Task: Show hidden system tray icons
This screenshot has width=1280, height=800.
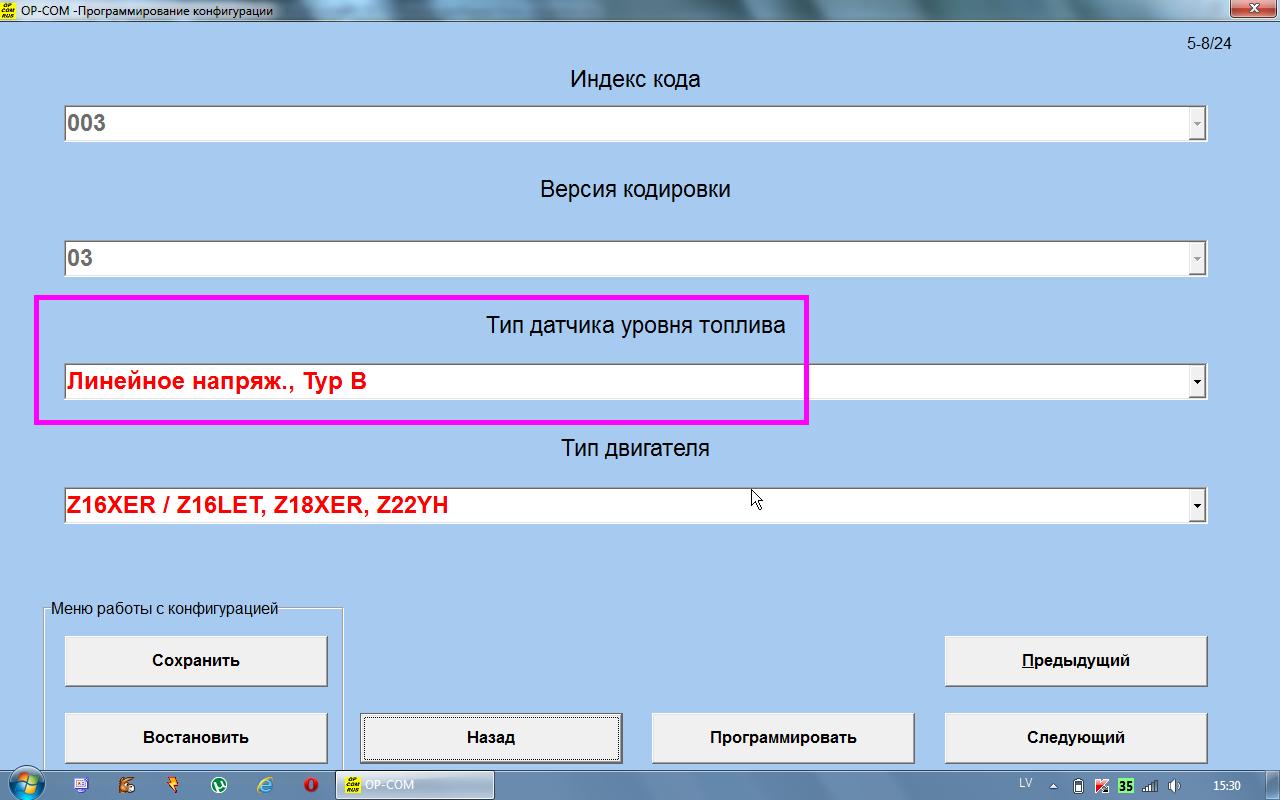Action: [1055, 786]
